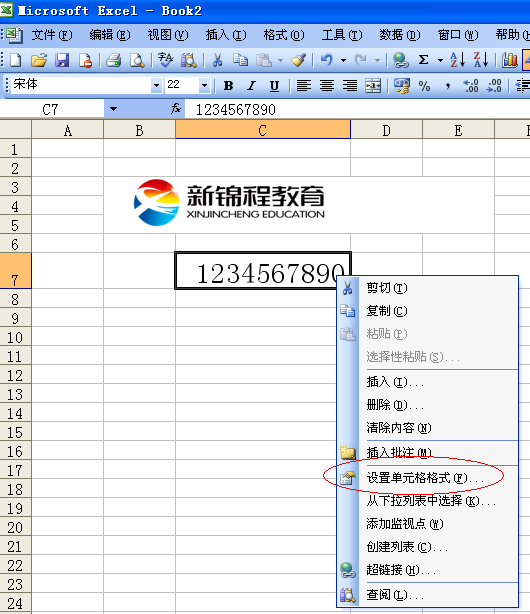The height and width of the screenshot is (614, 530).
Task: Click the Merge and Center icon
Action: (x=373, y=85)
